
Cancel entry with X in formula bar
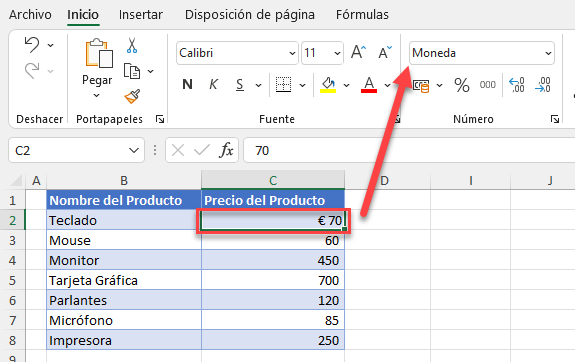178,150
